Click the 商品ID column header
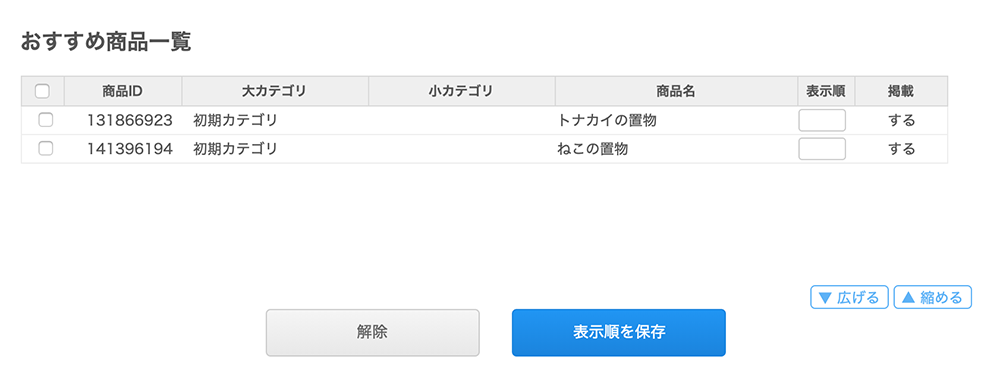Screen dimensions: 1000x378 coord(122,91)
